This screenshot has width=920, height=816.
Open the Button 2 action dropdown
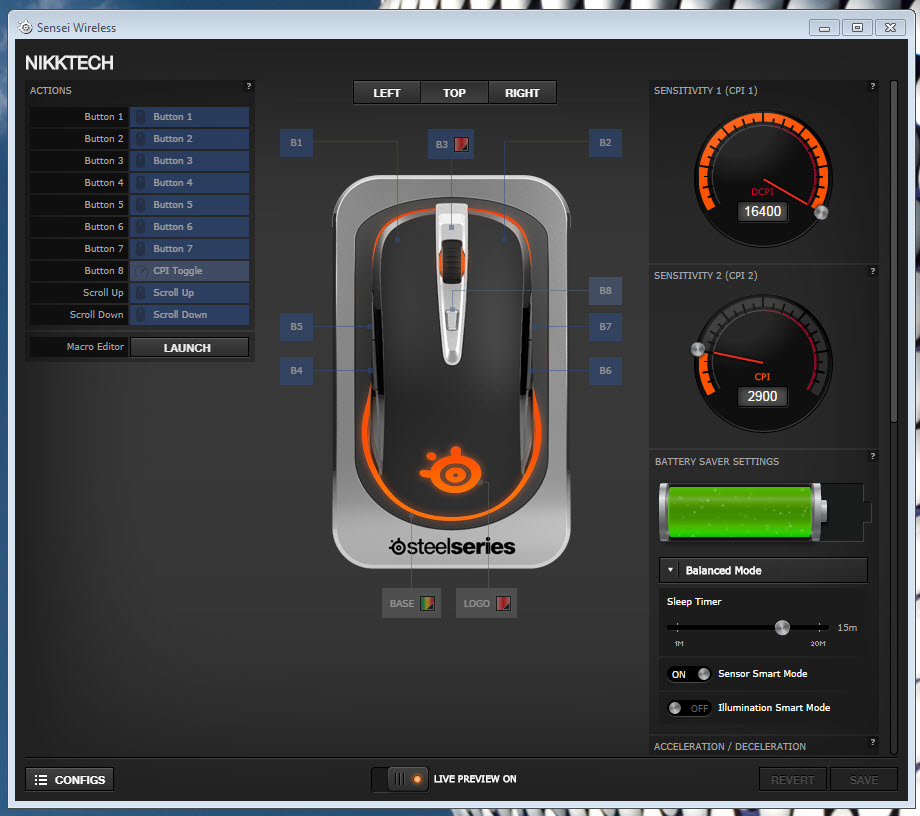(190, 138)
